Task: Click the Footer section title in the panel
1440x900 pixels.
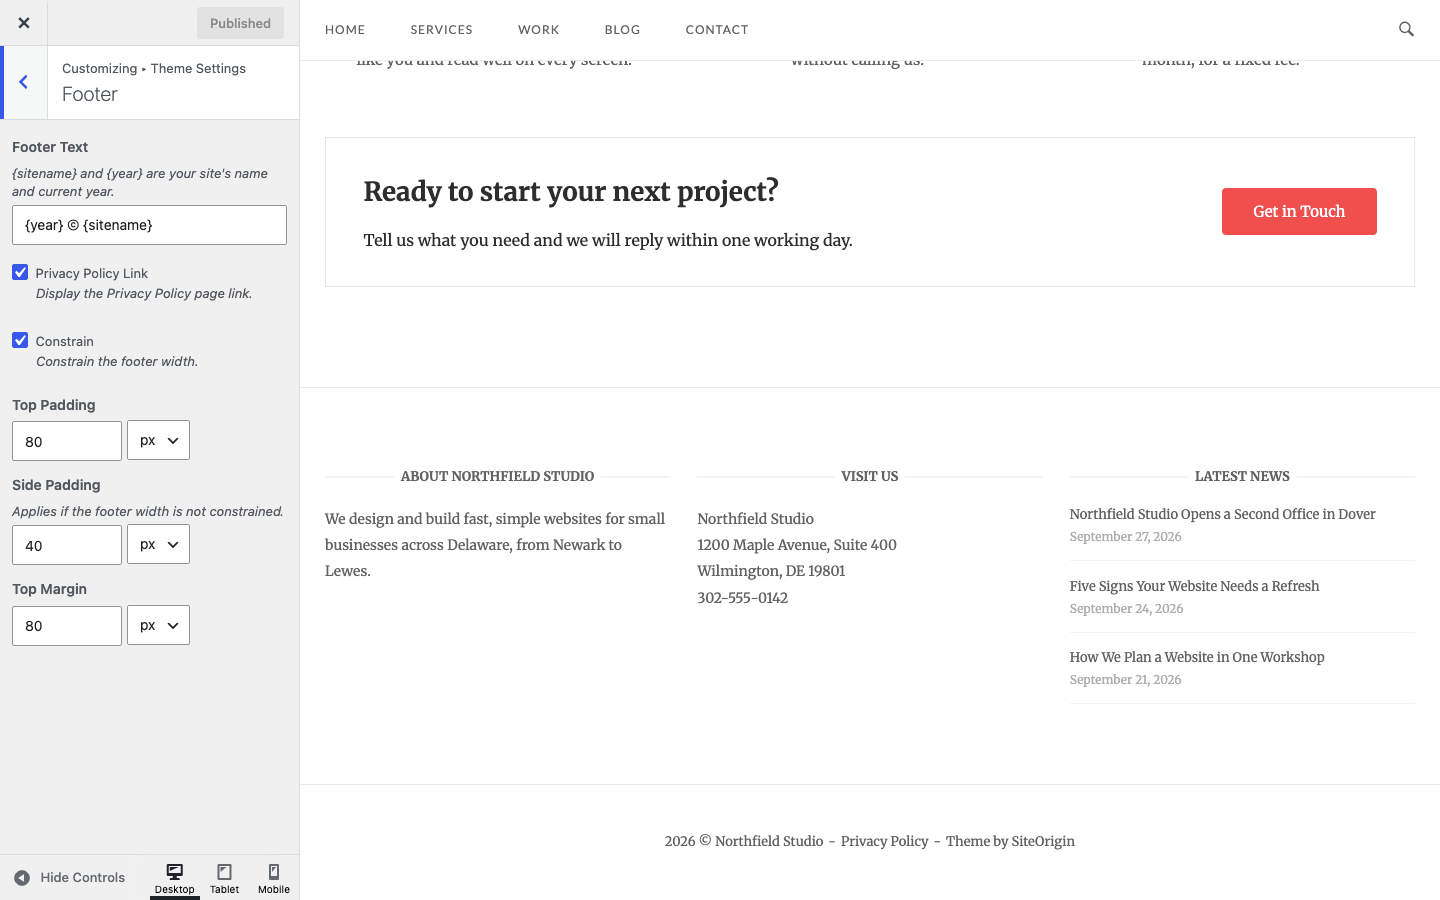Action: pyautogui.click(x=90, y=94)
